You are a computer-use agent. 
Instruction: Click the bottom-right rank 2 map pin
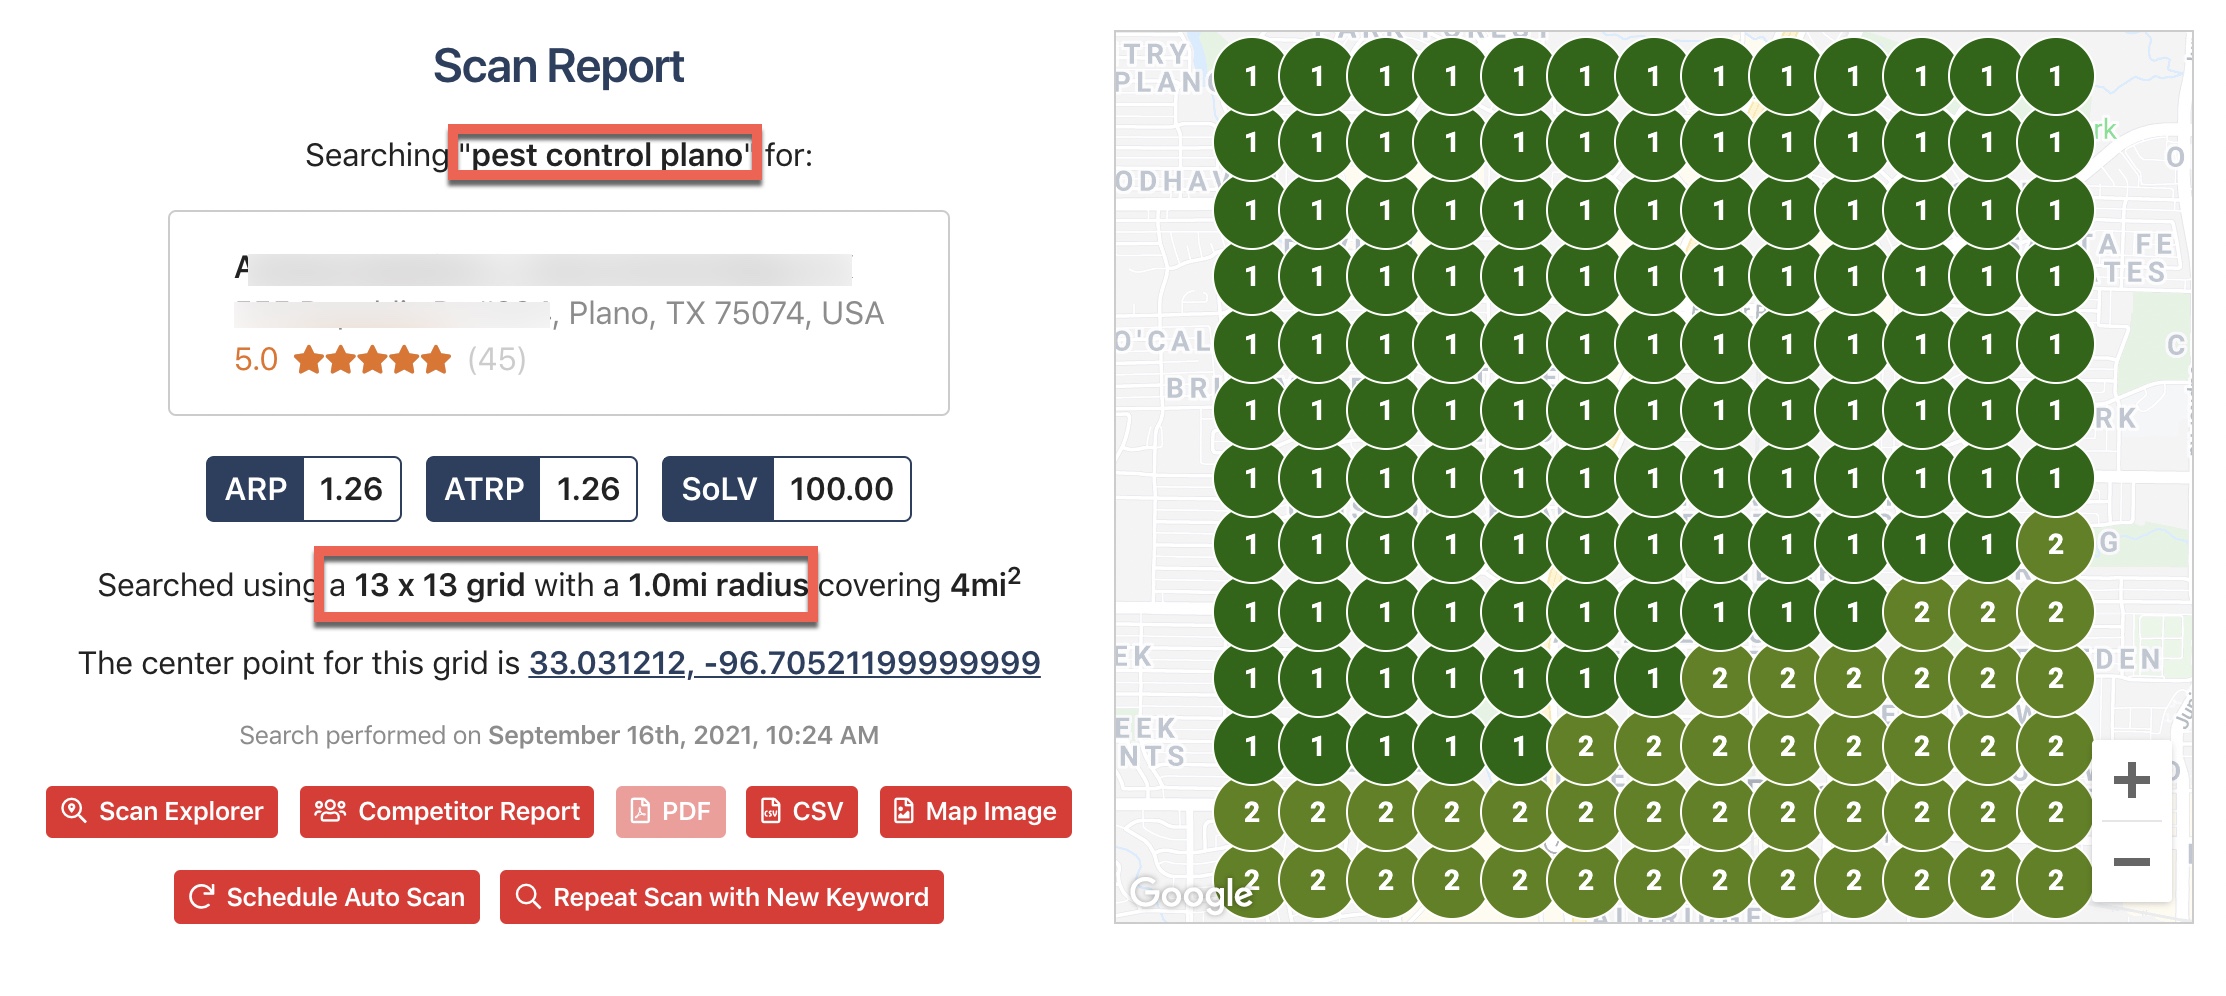pos(2055,880)
